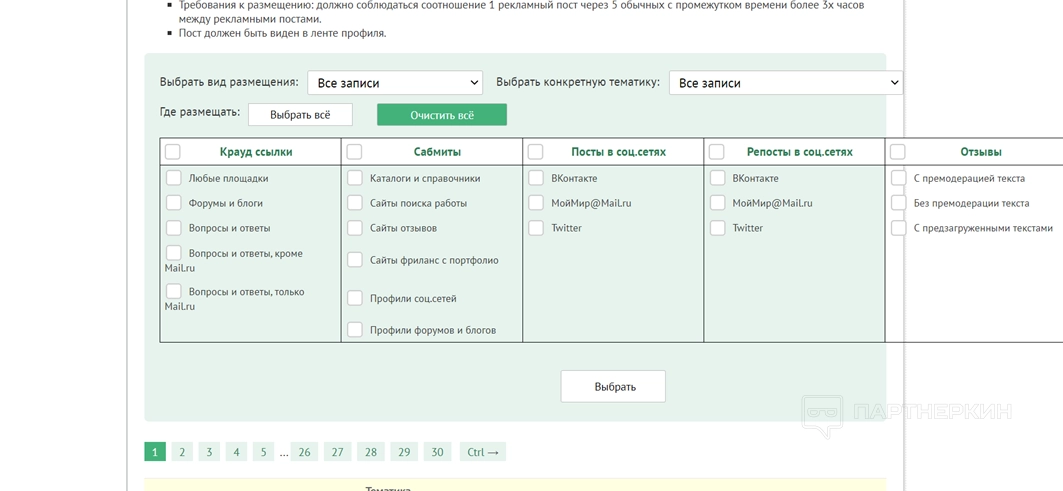Go to page 30

point(437,452)
